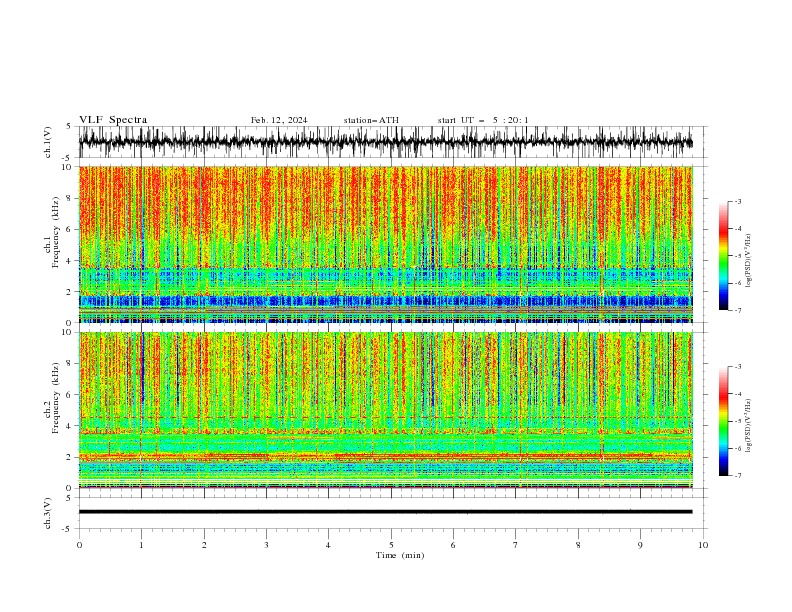Screen dimensions: 792x612
Task: Click the "Time (min)" axis label
Action: [x=400, y=555]
